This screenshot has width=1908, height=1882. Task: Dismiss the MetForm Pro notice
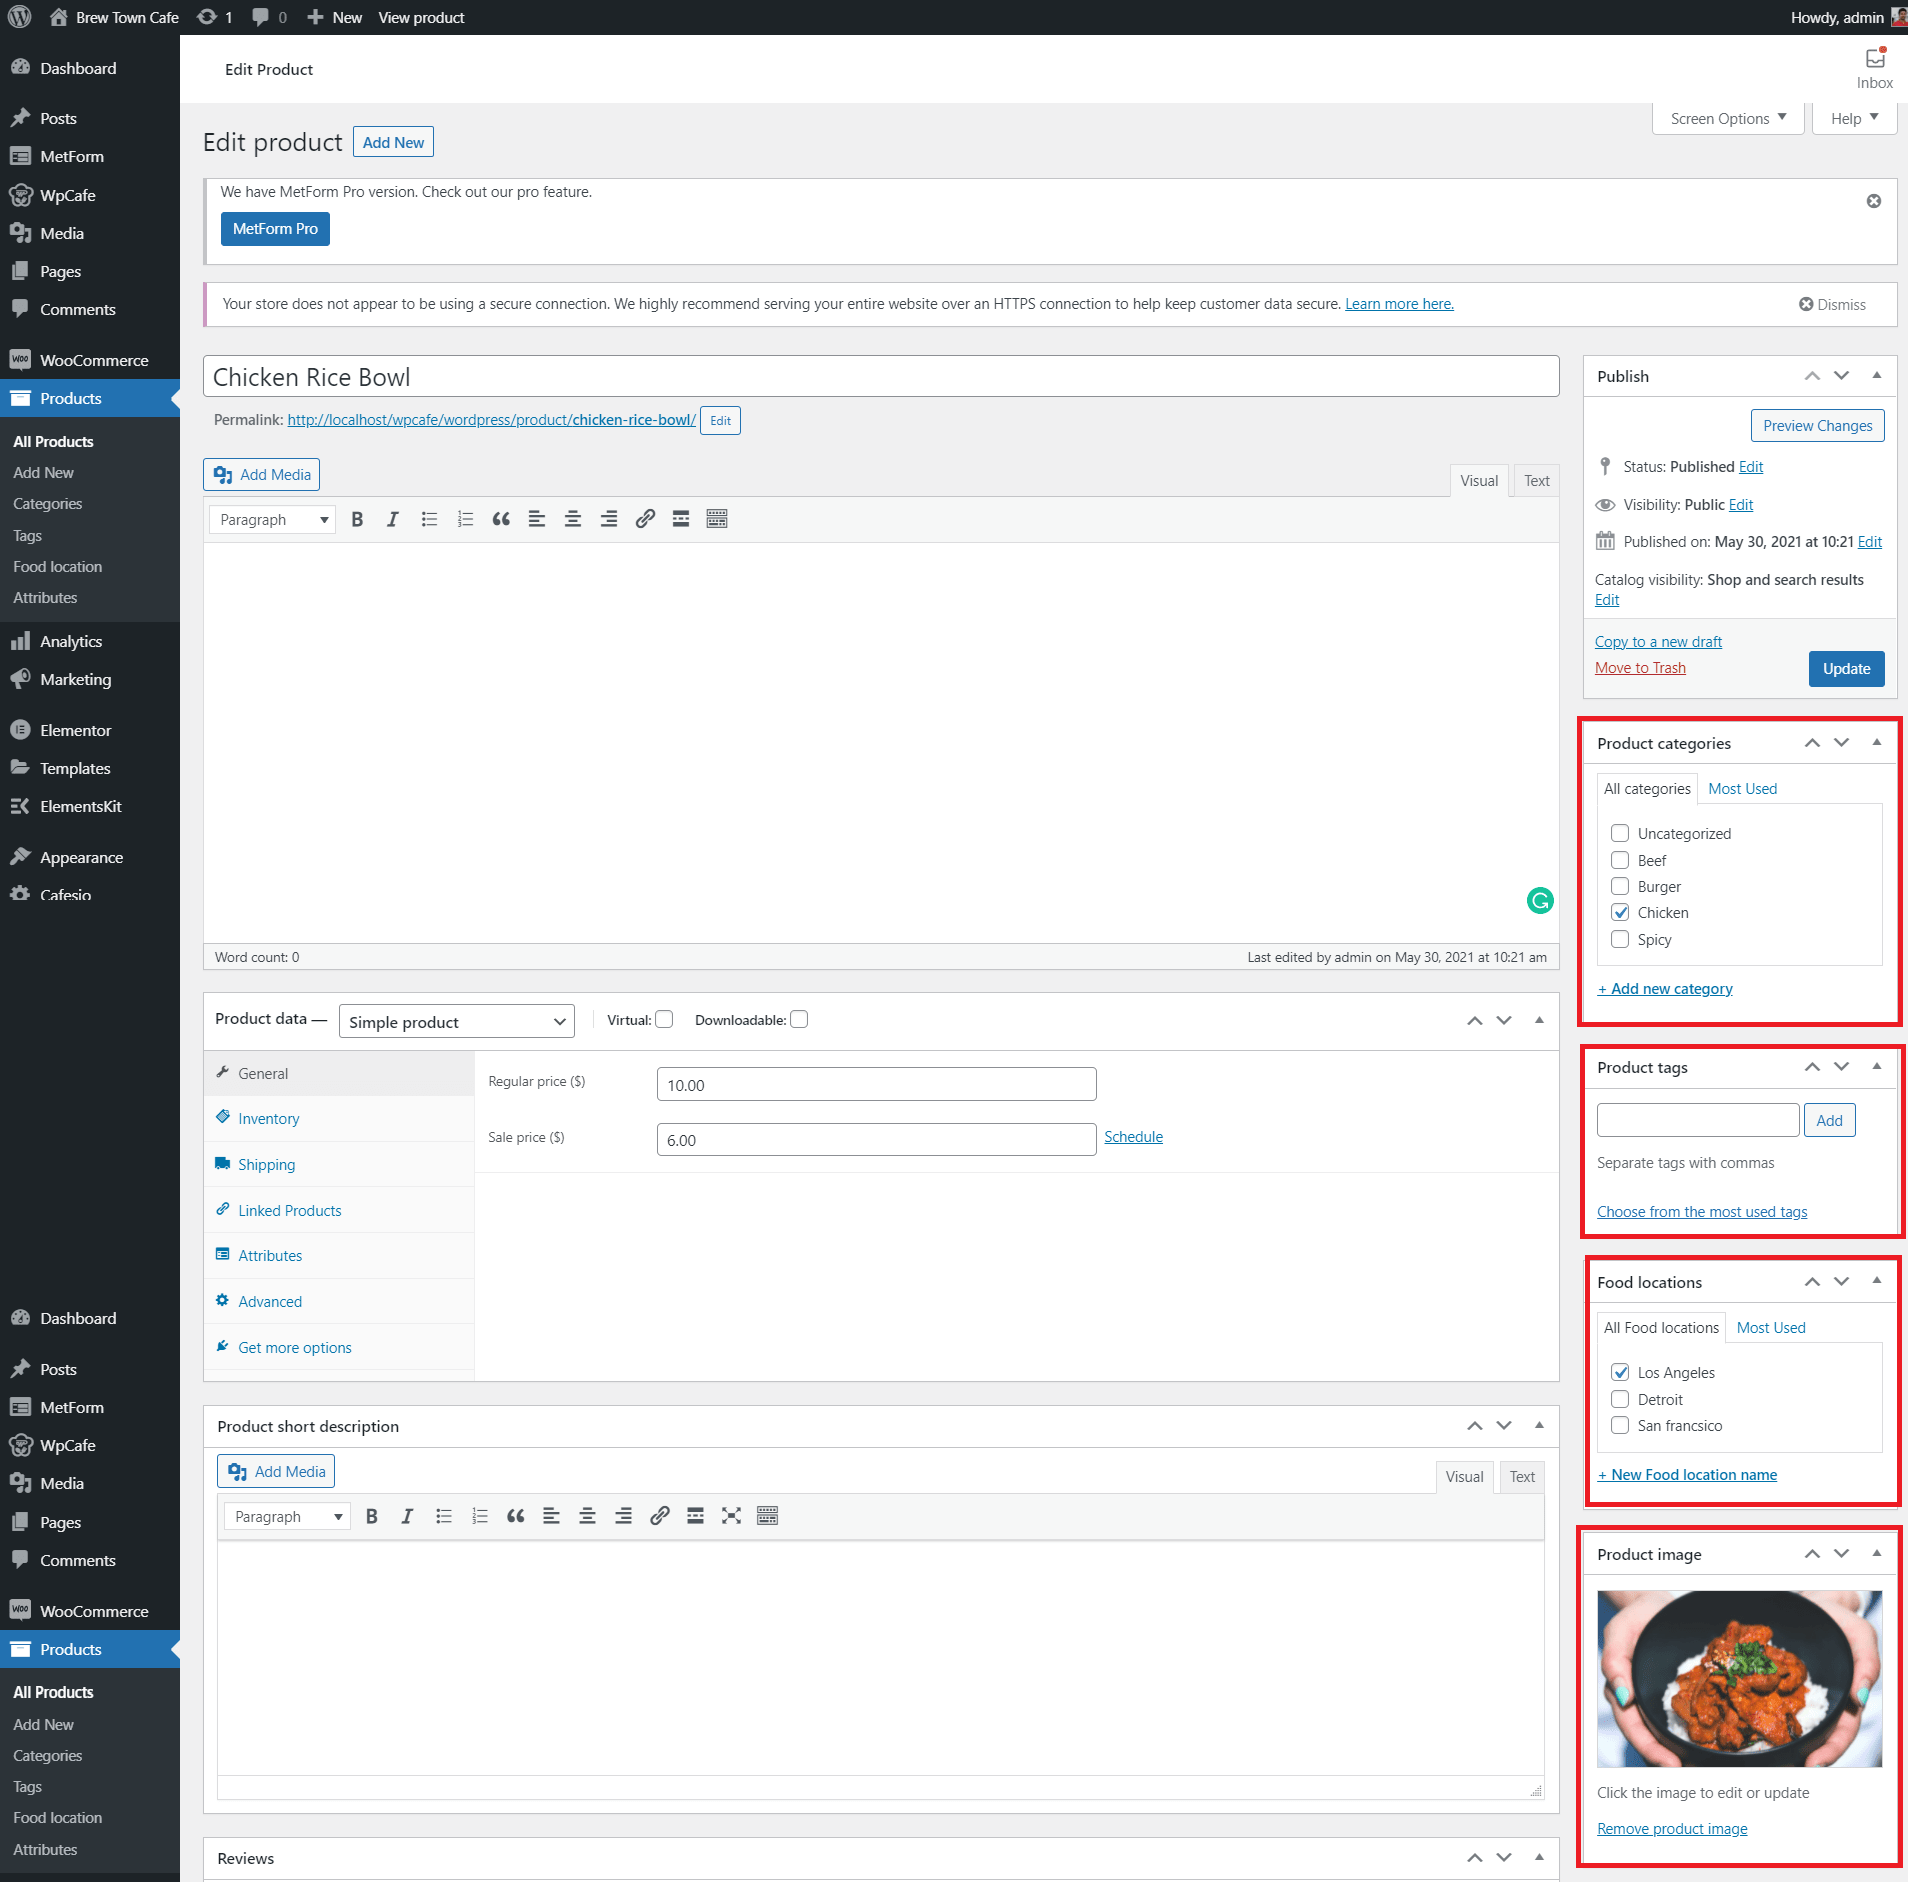tap(1874, 201)
